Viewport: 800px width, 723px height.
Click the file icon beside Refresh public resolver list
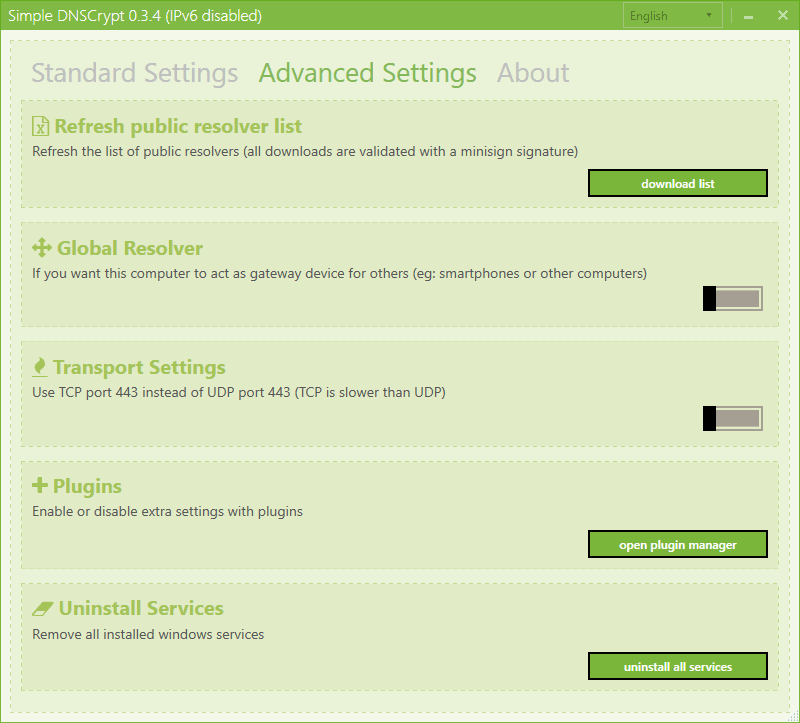point(40,126)
